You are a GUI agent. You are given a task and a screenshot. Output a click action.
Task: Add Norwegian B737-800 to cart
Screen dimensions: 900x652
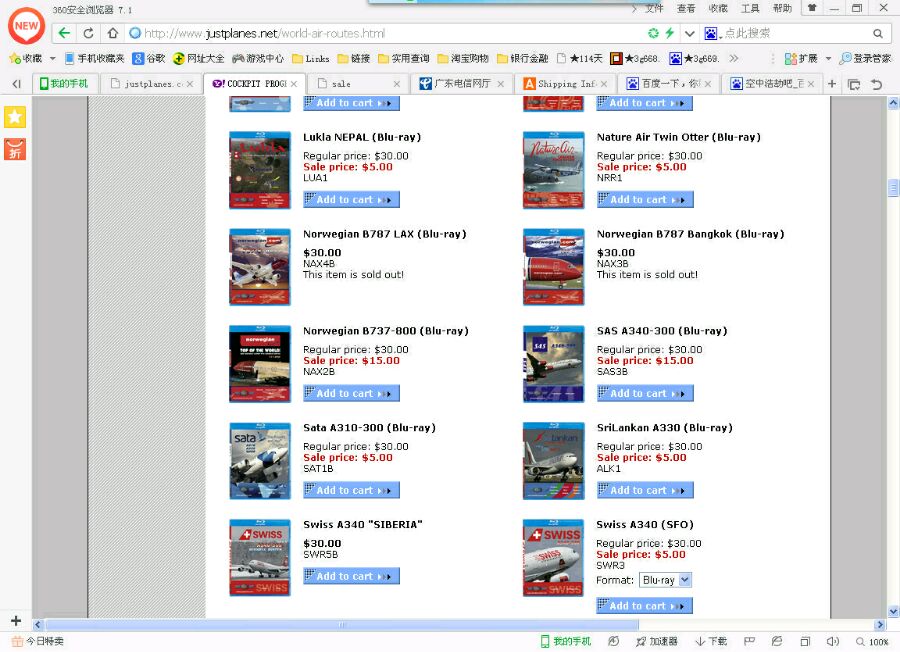coord(351,393)
